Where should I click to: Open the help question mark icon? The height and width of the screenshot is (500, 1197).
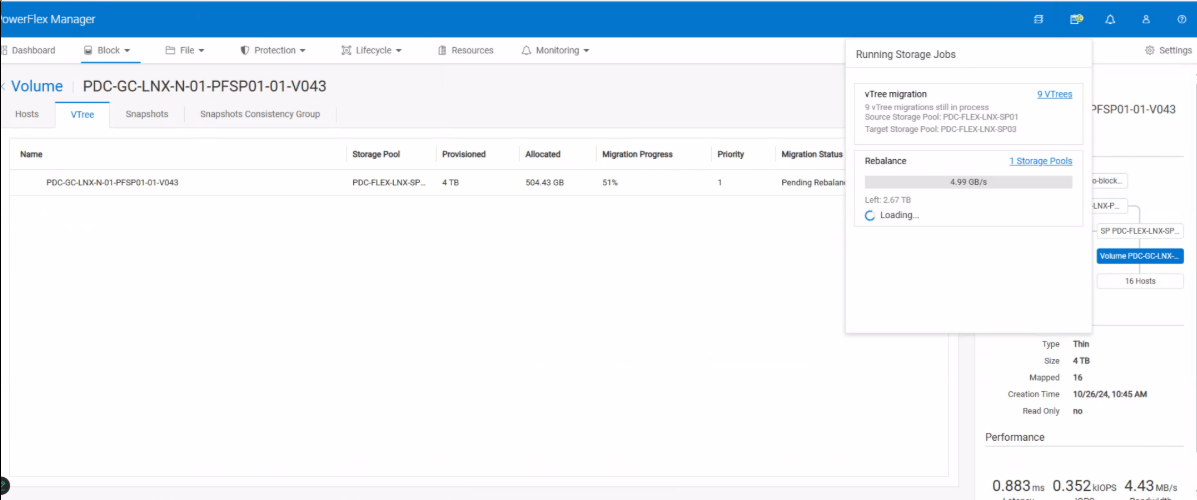[x=1182, y=20]
